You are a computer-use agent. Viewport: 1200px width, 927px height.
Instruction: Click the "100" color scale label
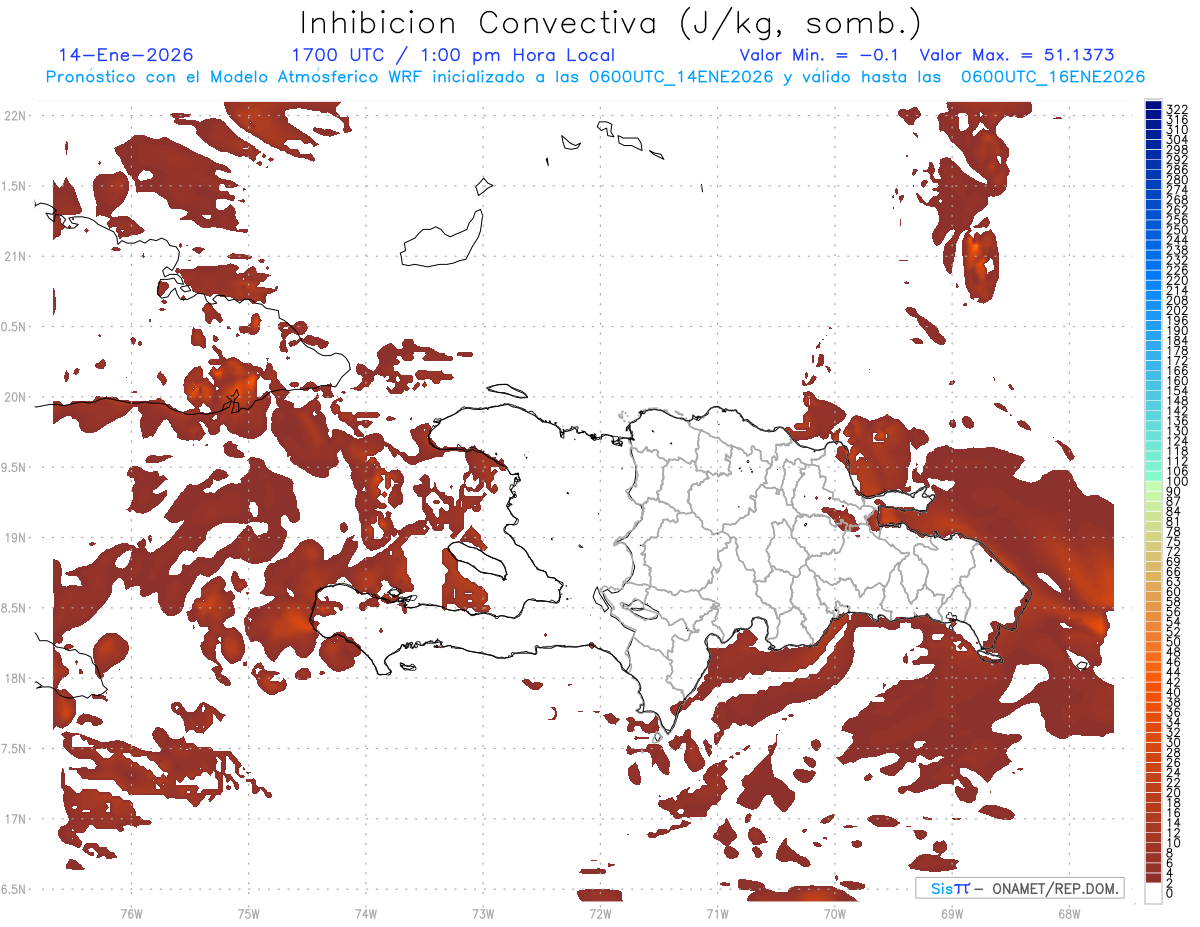pyautogui.click(x=1176, y=483)
